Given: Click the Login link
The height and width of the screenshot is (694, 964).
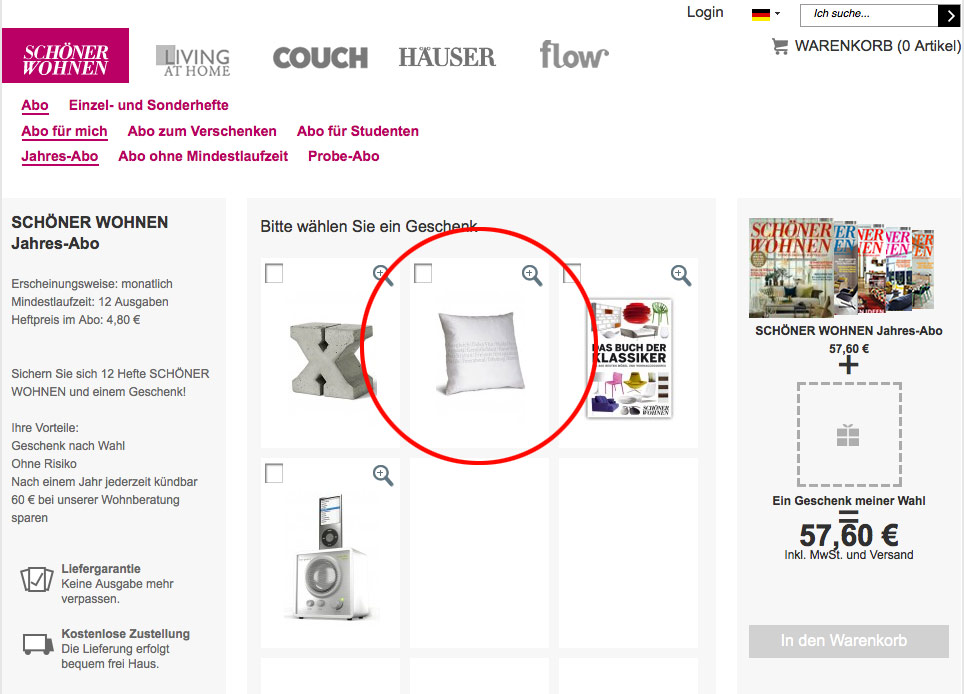Looking at the screenshot, I should coord(705,12).
